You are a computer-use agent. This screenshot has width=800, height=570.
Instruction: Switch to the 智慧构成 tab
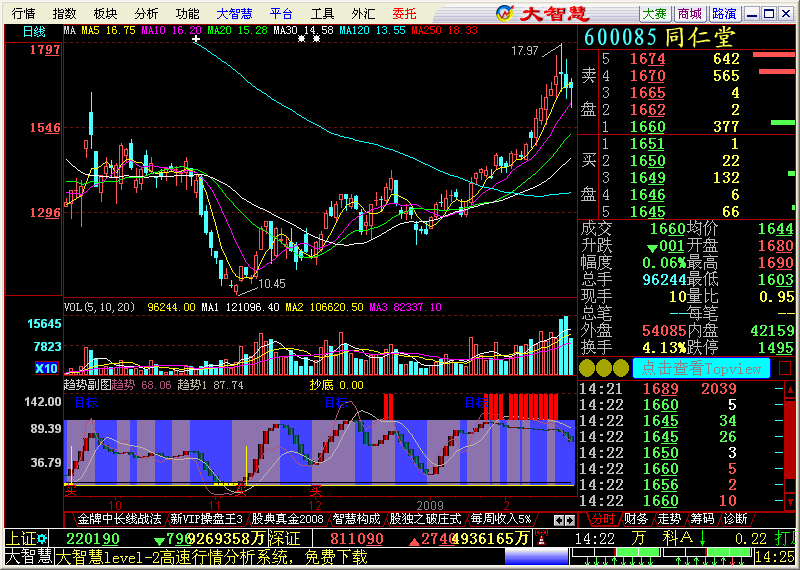tap(357, 519)
